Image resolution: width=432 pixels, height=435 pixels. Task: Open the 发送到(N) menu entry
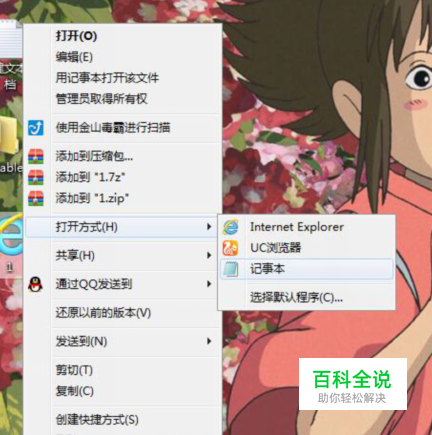point(123,342)
